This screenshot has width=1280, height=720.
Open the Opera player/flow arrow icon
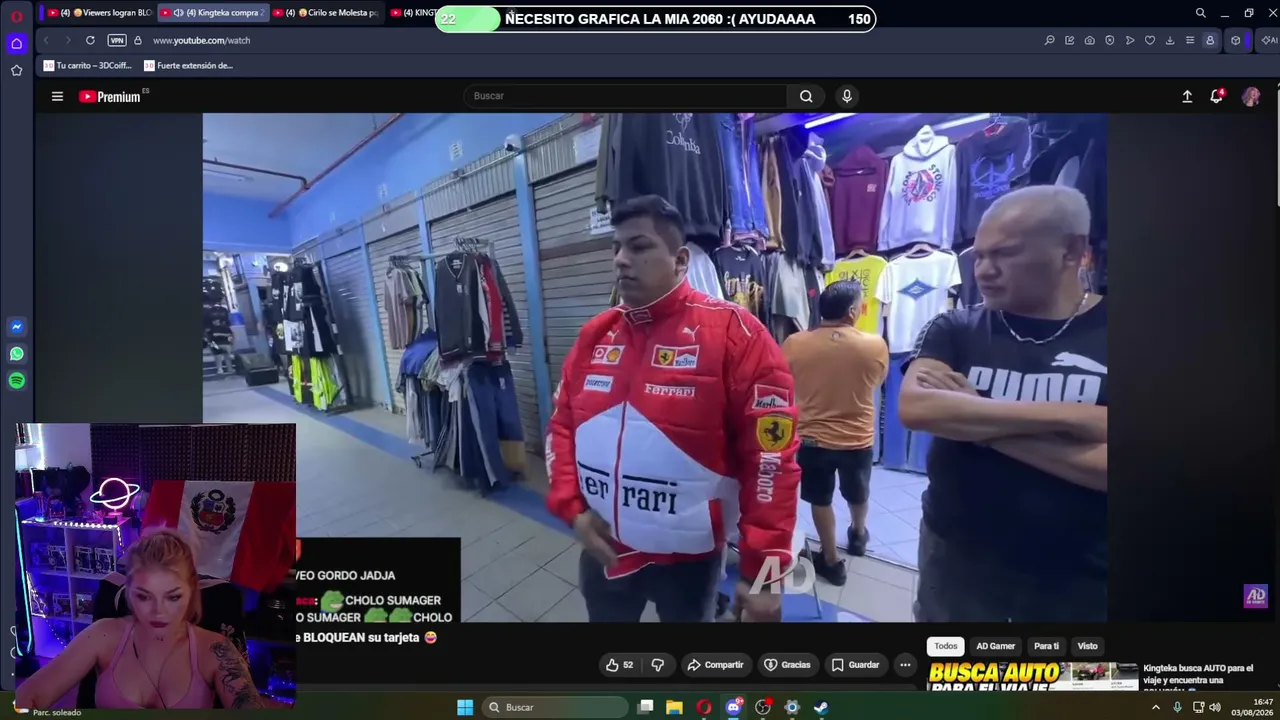(1129, 40)
